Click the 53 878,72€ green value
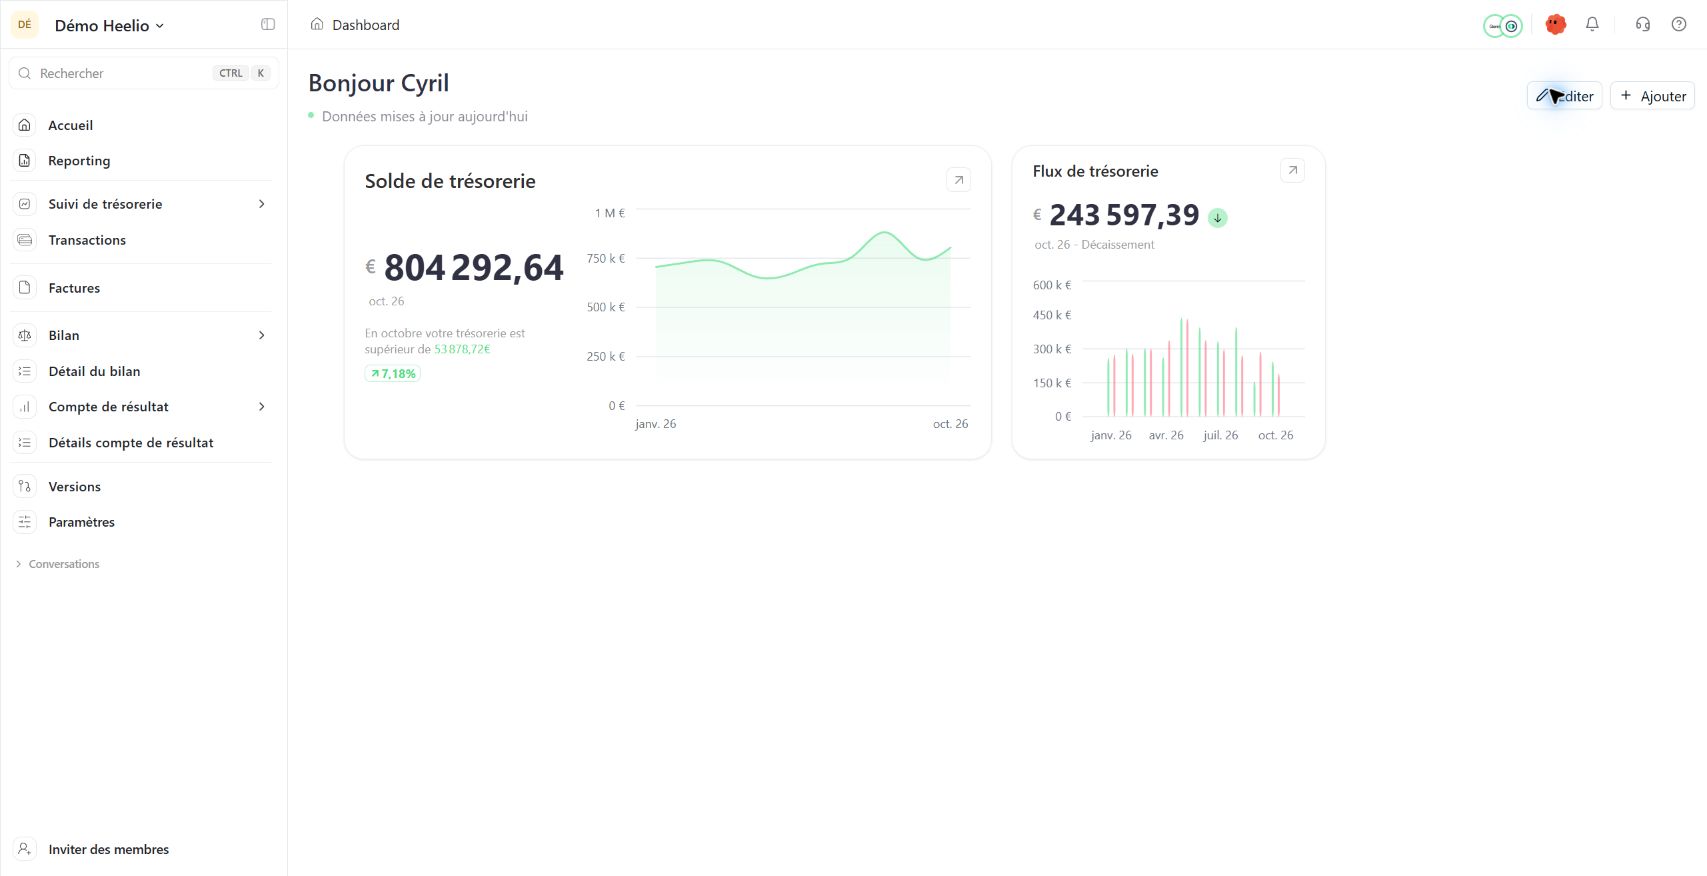Screen dimensions: 1707x876 [462, 349]
